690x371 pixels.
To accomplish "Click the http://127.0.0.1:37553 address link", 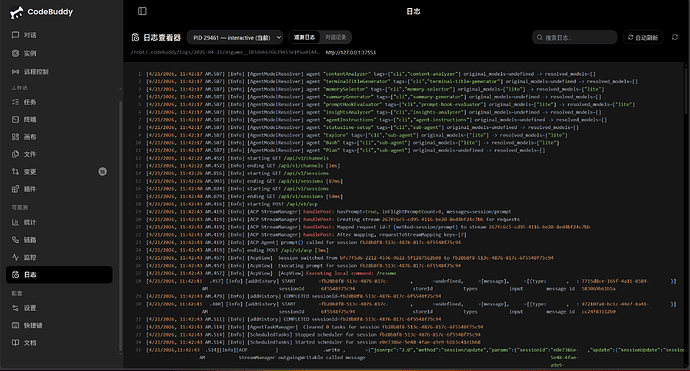I will pyautogui.click(x=350, y=52).
